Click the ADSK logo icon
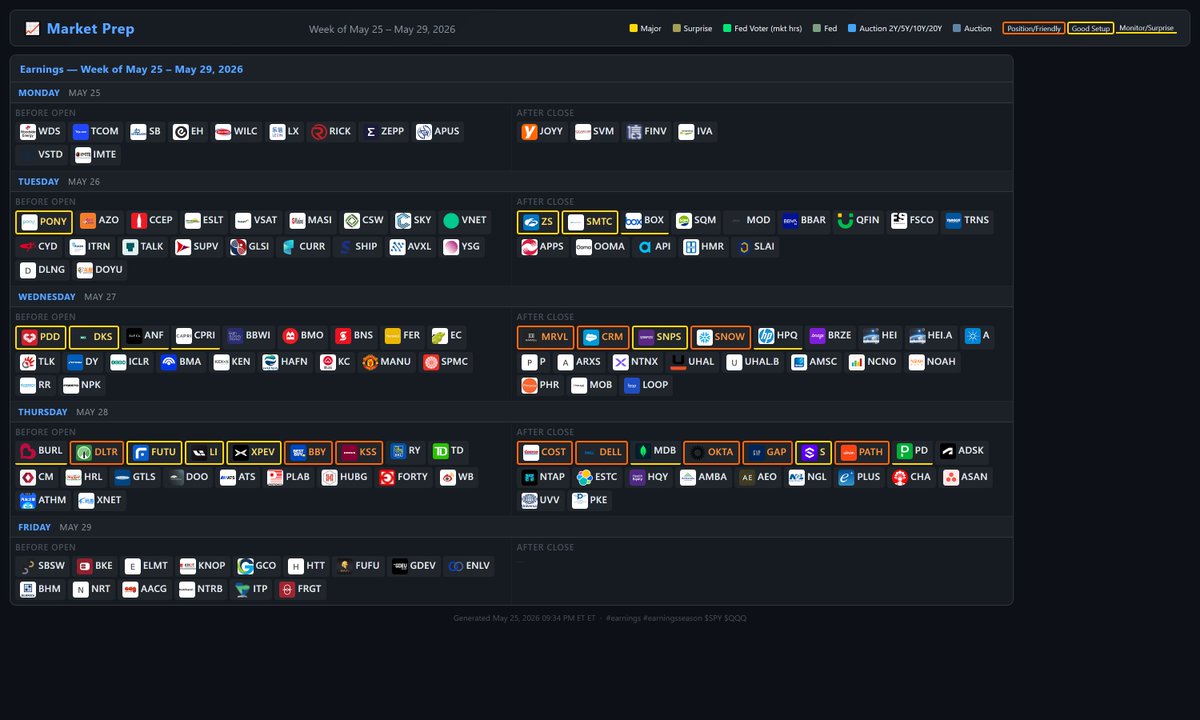 coord(947,451)
